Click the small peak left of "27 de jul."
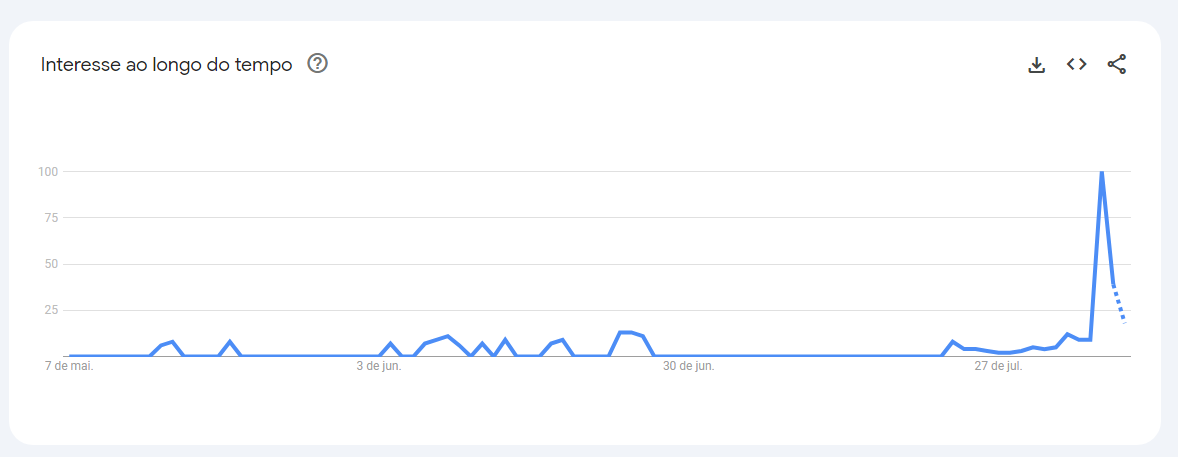The width and height of the screenshot is (1178, 457). click(953, 342)
